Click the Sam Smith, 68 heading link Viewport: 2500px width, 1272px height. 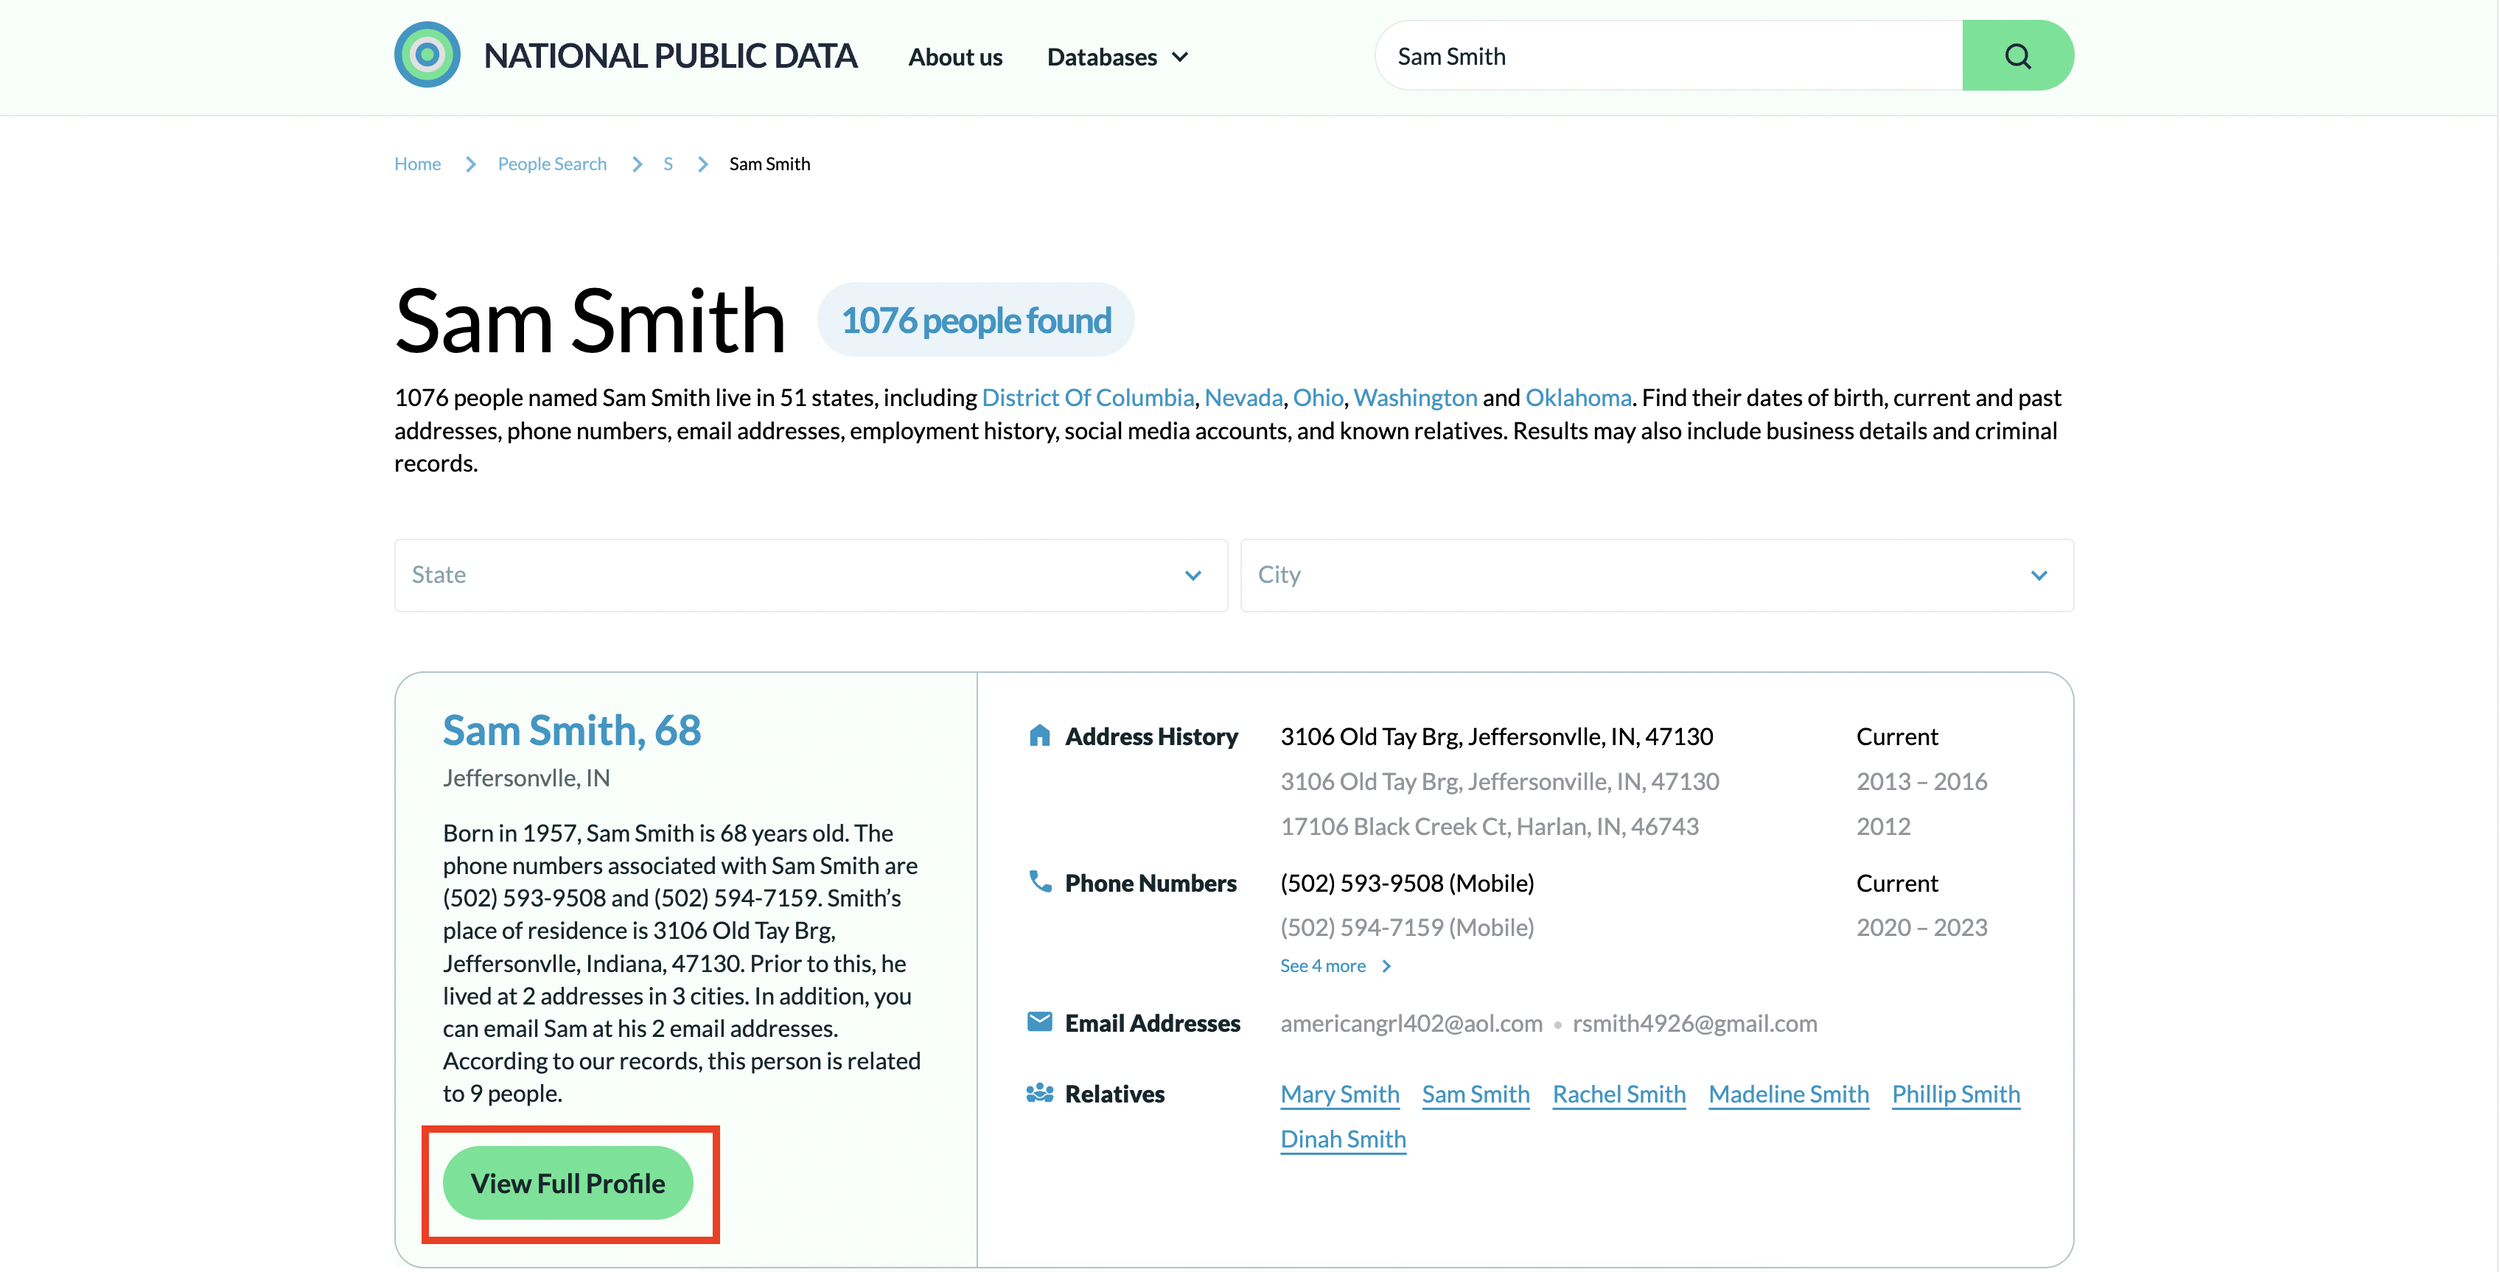571,731
